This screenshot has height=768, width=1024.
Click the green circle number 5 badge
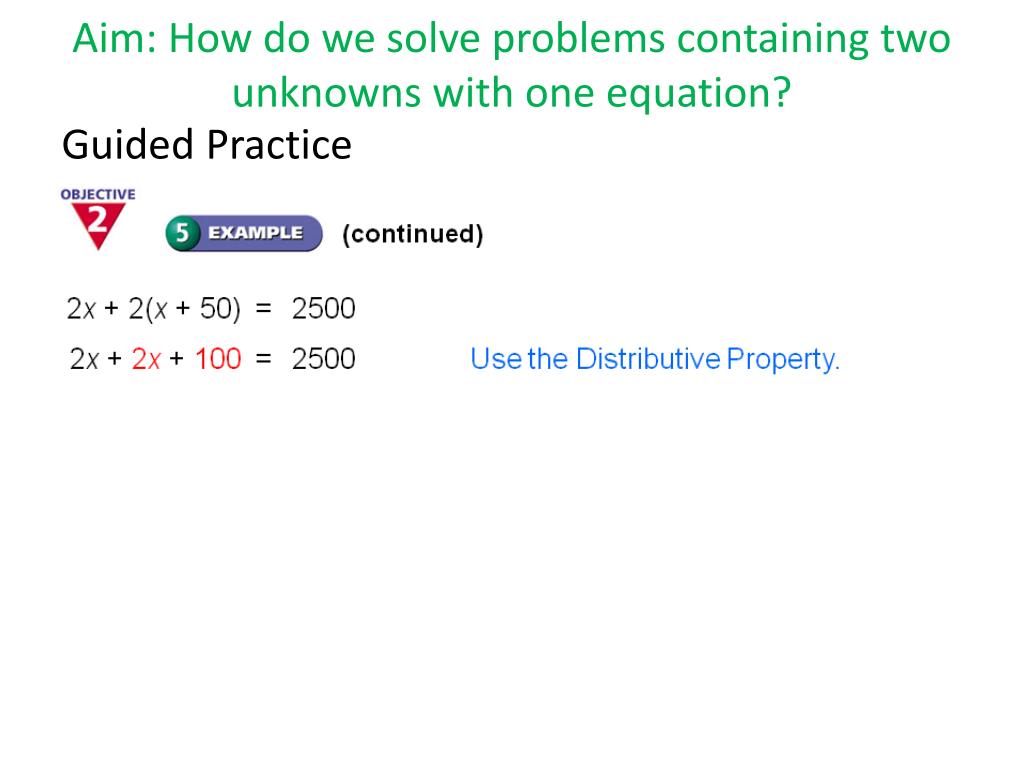pyautogui.click(x=182, y=233)
